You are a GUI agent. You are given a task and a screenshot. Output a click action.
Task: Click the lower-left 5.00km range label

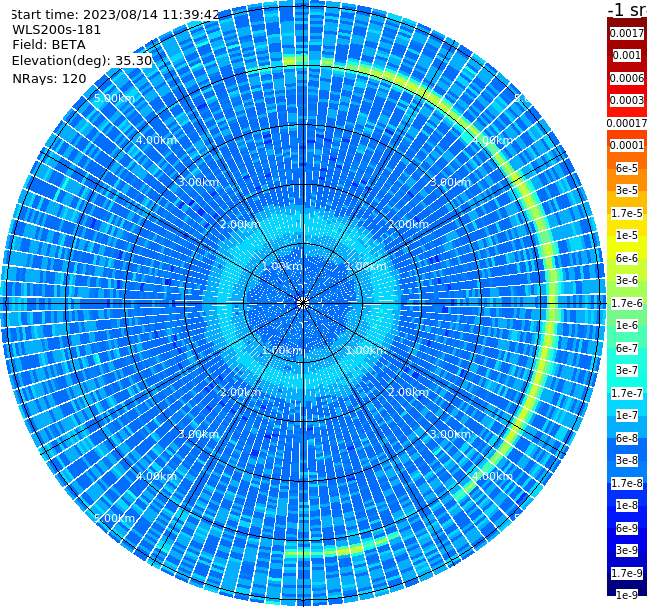(x=114, y=518)
